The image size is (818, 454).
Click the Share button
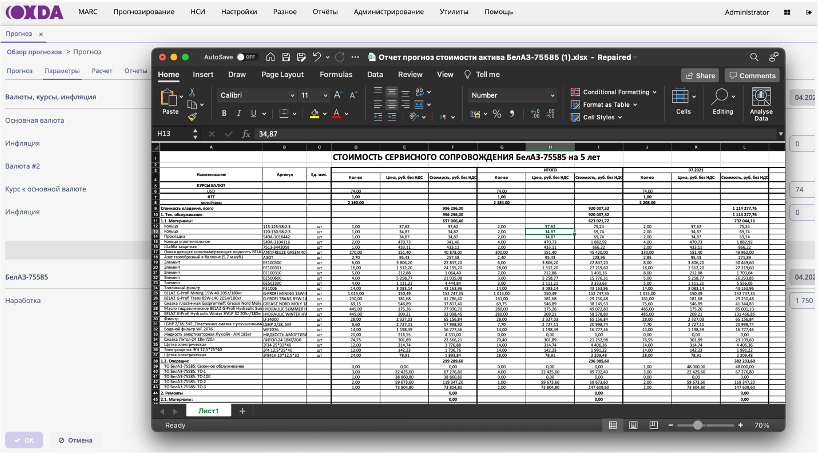(x=700, y=75)
